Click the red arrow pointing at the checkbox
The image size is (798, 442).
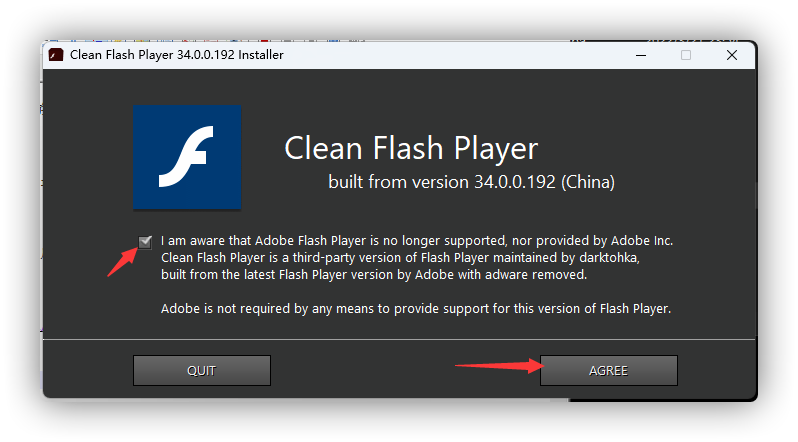click(x=124, y=258)
